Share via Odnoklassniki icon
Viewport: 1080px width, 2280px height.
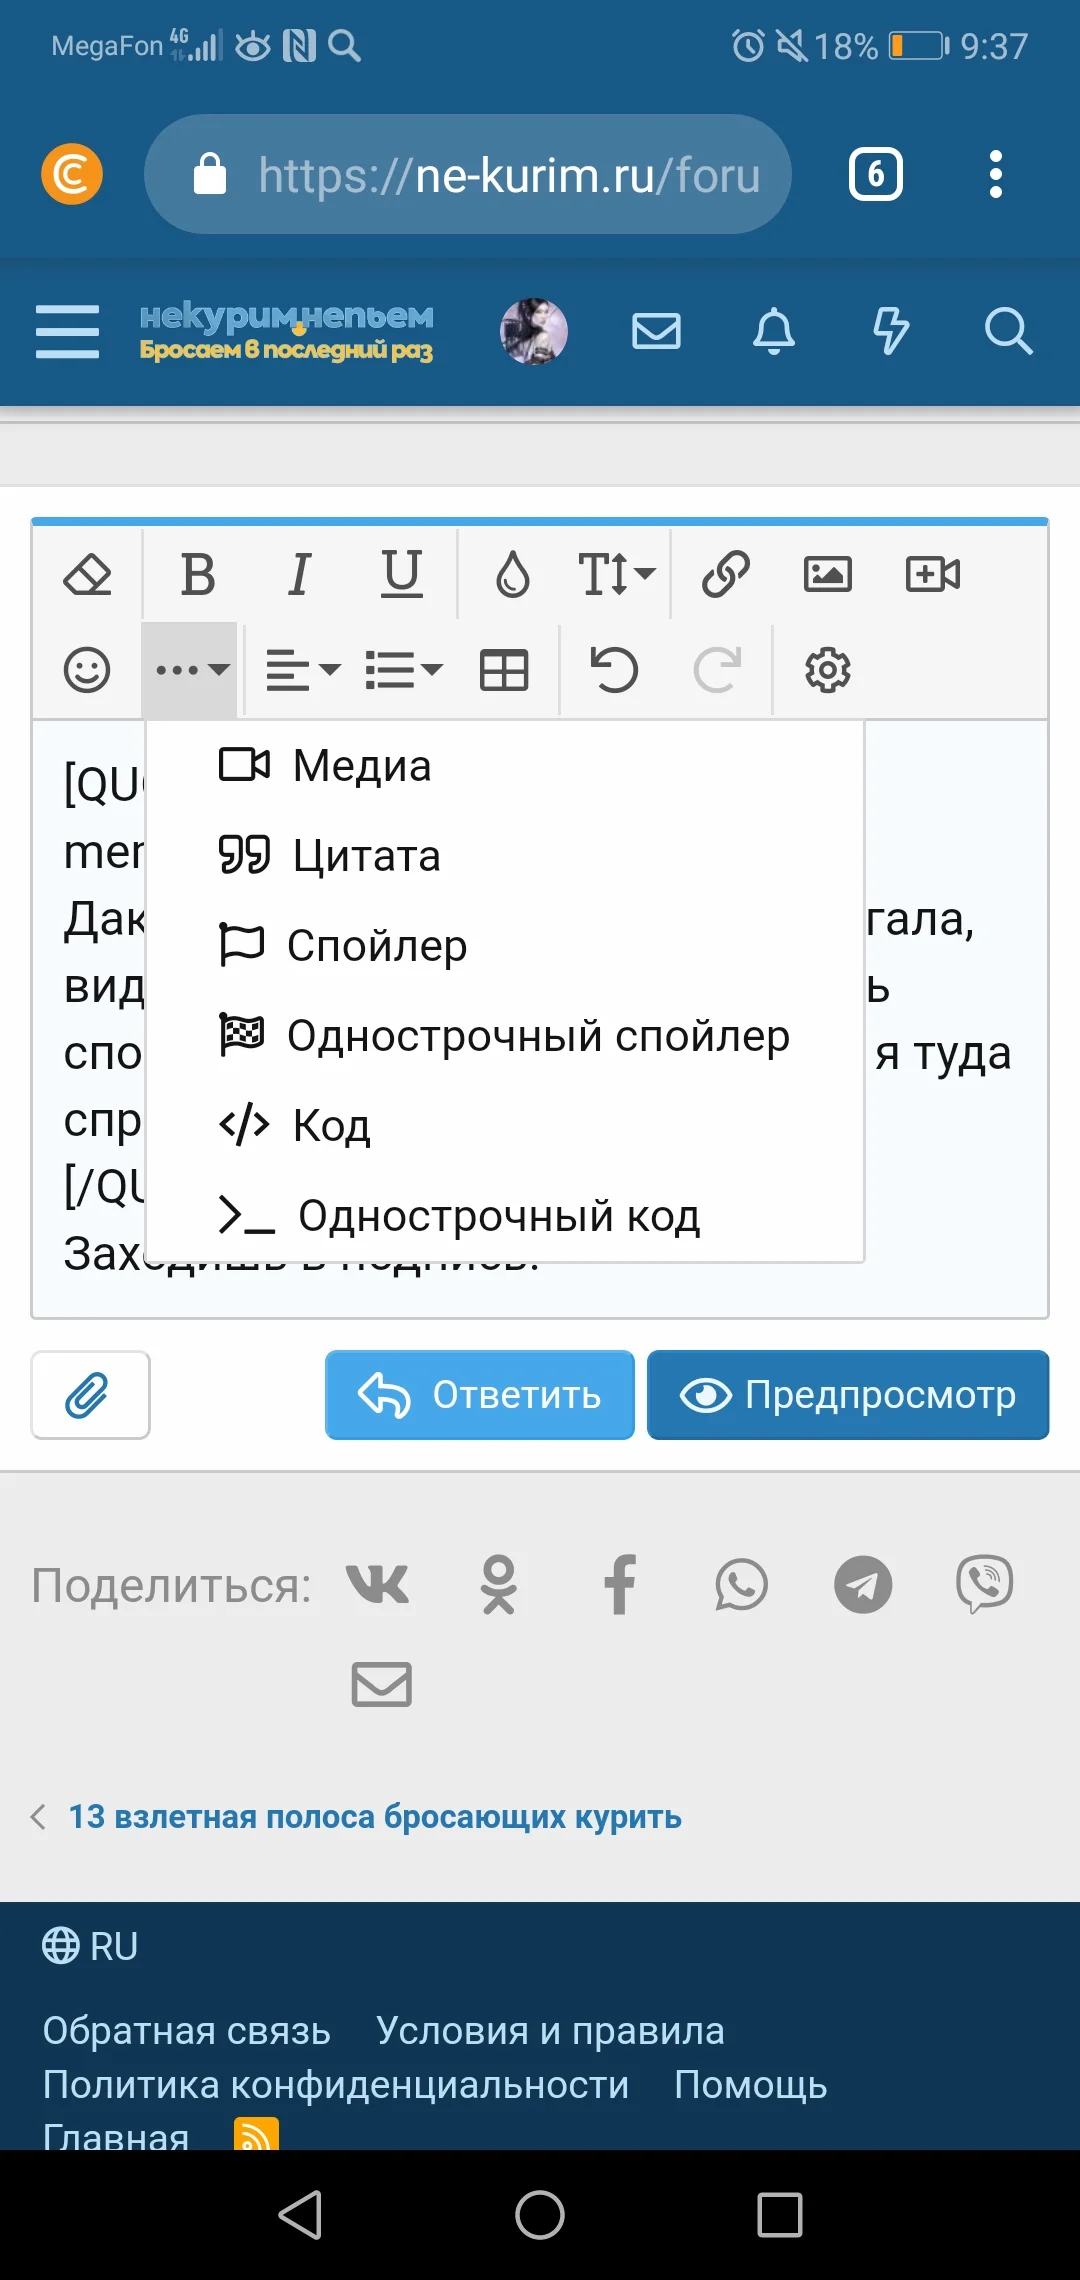click(x=498, y=1585)
